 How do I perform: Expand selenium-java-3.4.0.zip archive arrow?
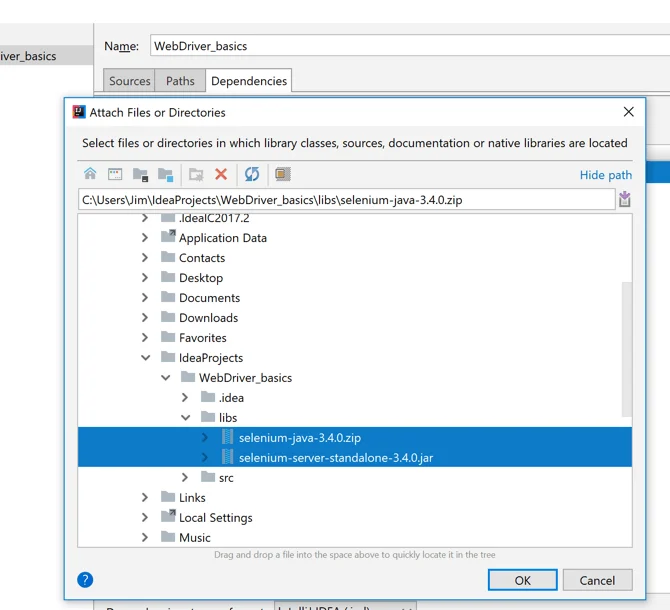pos(205,437)
